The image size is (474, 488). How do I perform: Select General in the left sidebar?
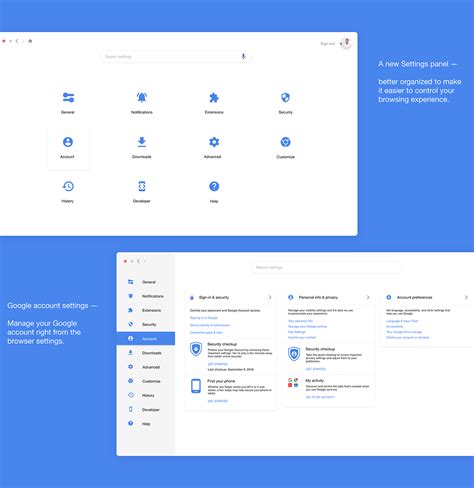tap(146, 282)
